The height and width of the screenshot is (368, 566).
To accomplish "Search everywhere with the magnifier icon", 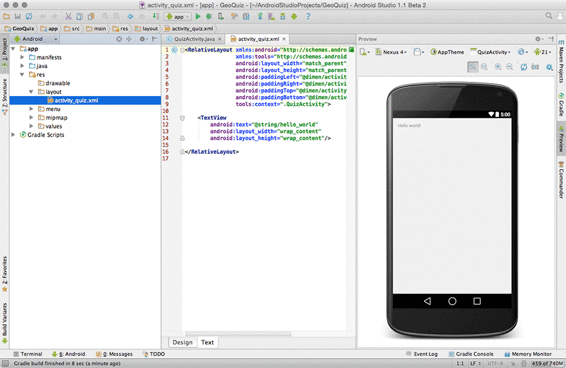I will point(549,16).
